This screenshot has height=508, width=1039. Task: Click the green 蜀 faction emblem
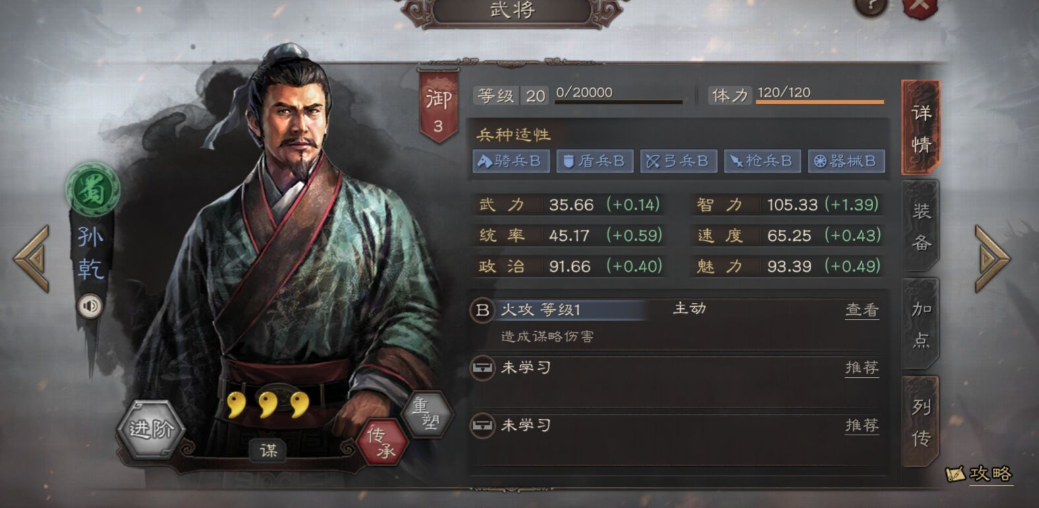[x=93, y=190]
